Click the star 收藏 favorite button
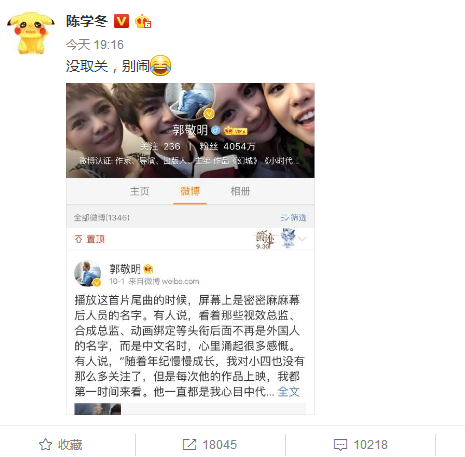The image size is (465, 457). [x=61, y=445]
